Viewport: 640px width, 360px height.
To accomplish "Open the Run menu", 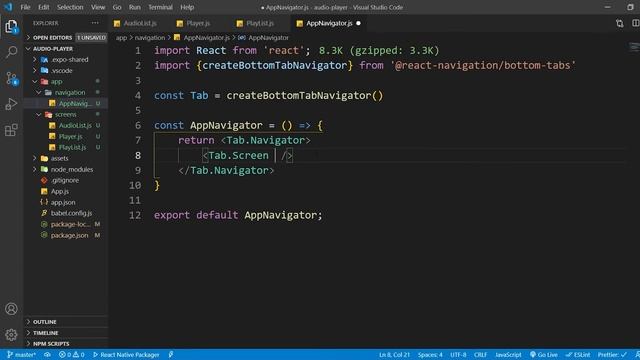I will tap(134, 7).
